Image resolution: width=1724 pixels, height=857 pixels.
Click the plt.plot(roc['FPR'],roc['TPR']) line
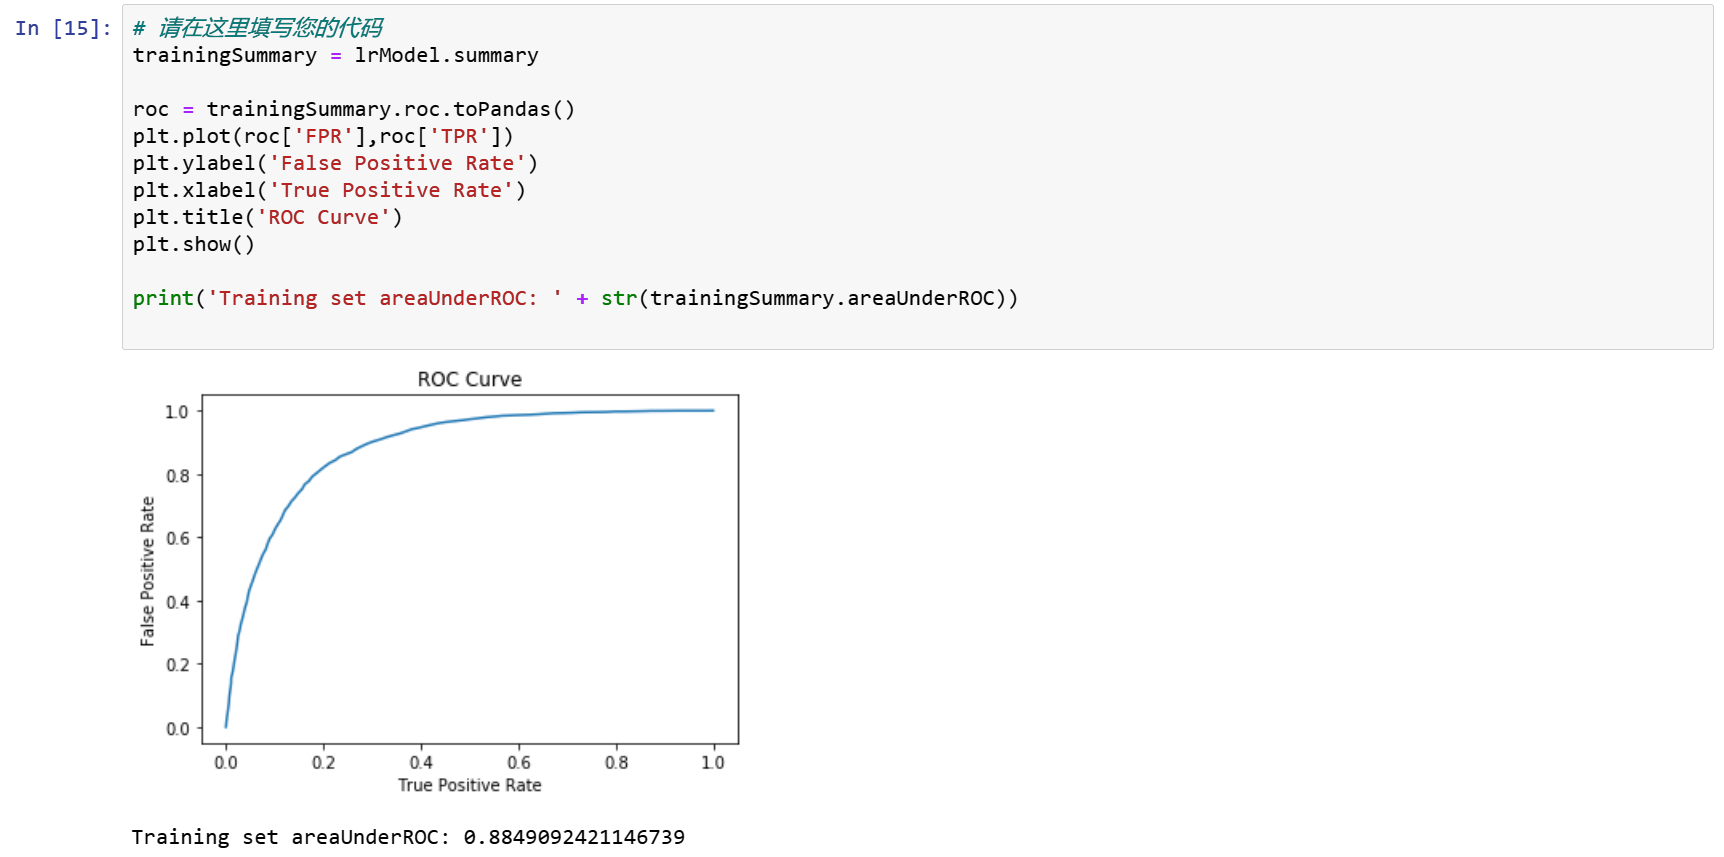point(323,136)
